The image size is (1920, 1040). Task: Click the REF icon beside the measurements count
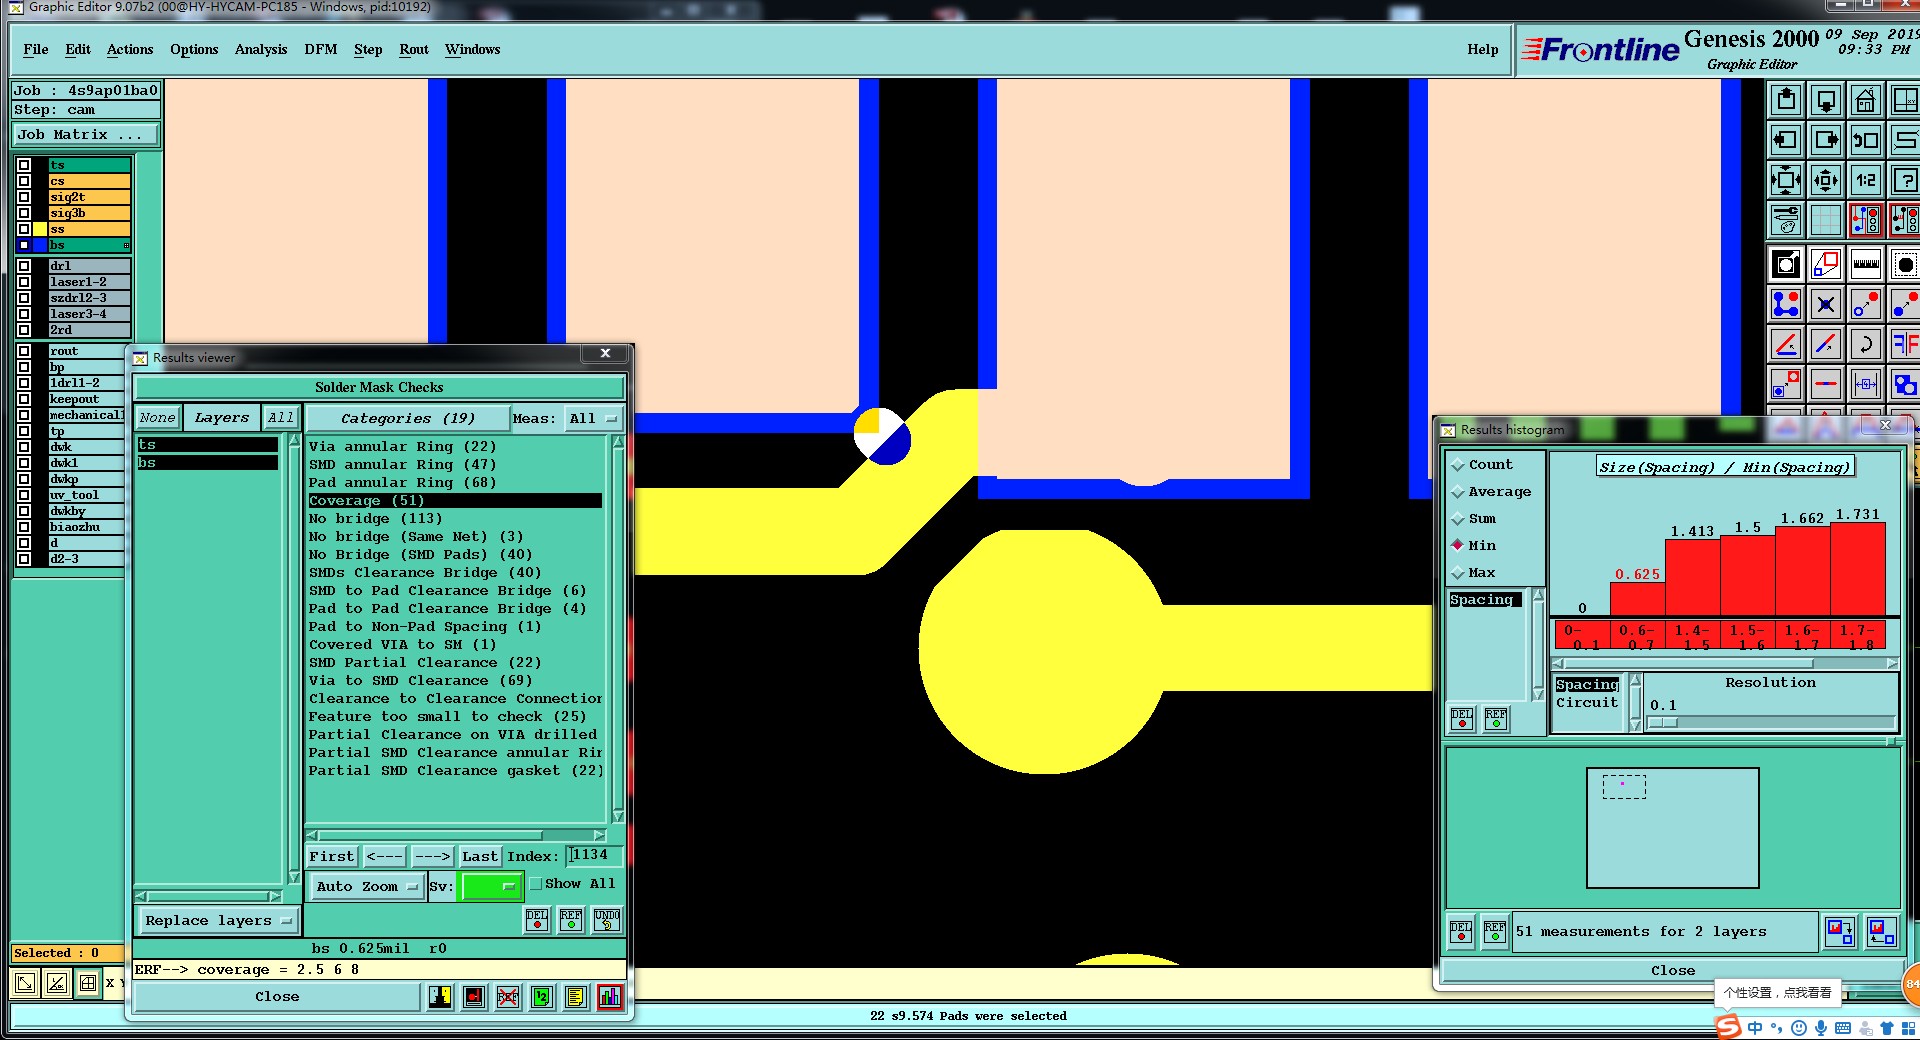click(x=1495, y=932)
